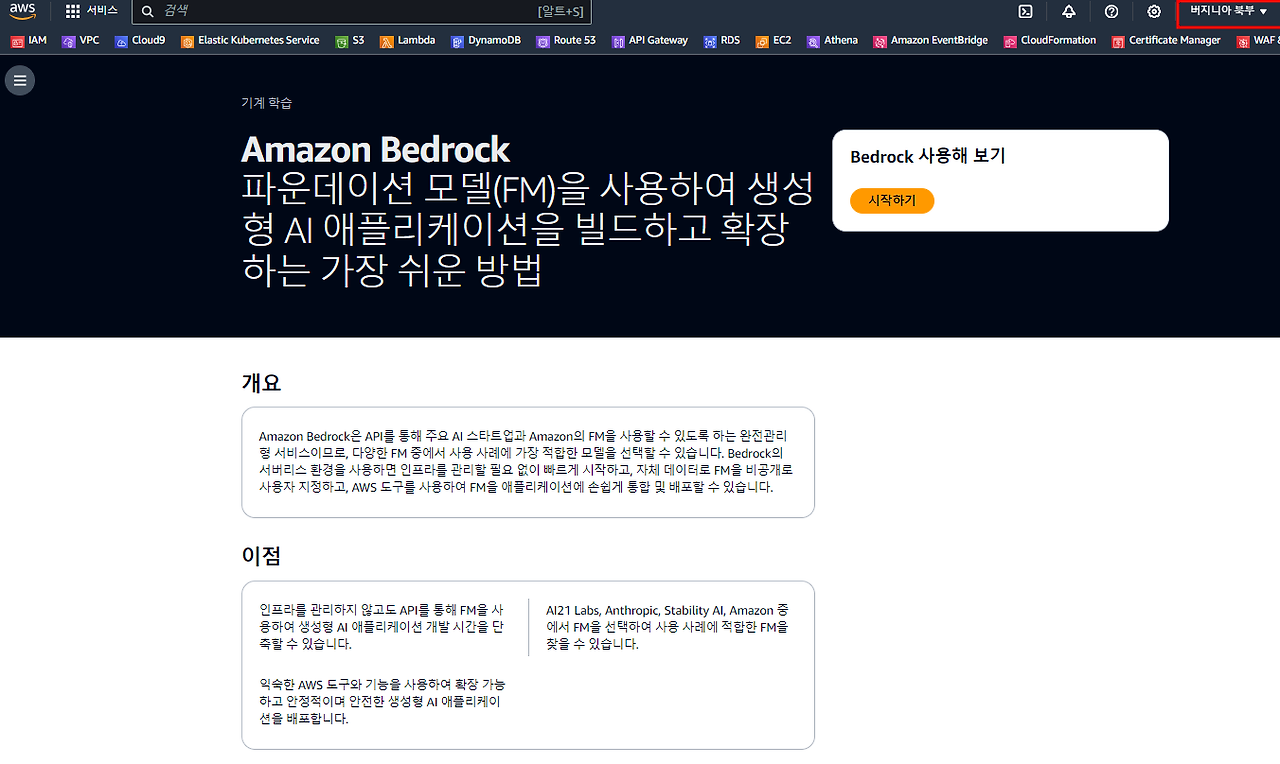Expand the 버지니아 북부 region dropdown

pos(1229,11)
